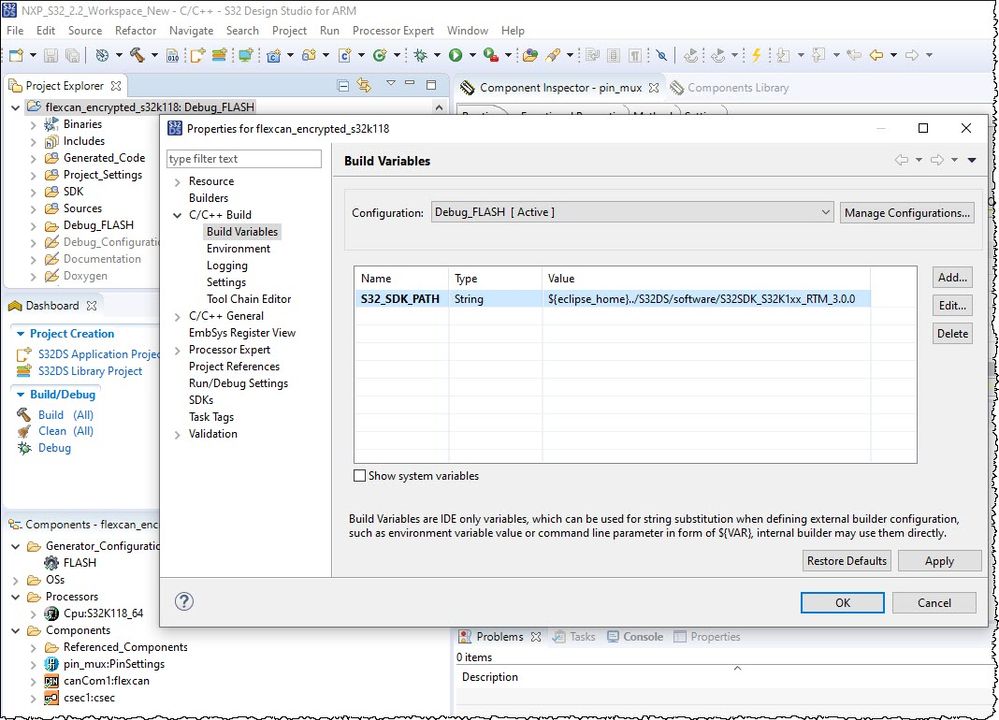Screen dimensions: 999x720
Task: Expand the Resource tree node in Properties
Action: click(x=177, y=182)
